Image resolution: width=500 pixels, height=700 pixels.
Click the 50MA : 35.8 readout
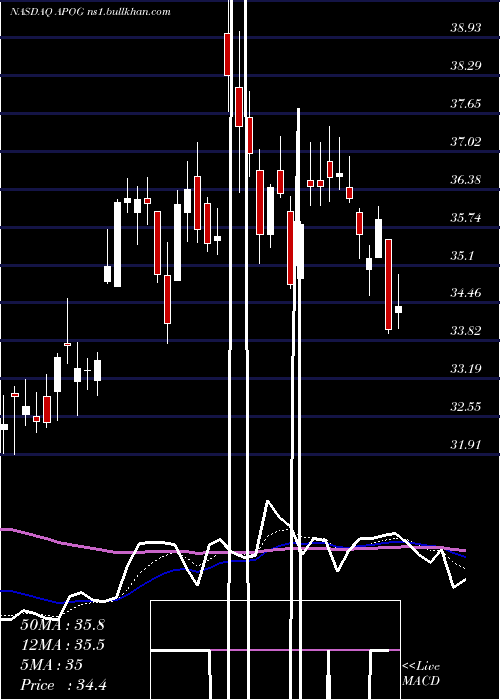62,625
